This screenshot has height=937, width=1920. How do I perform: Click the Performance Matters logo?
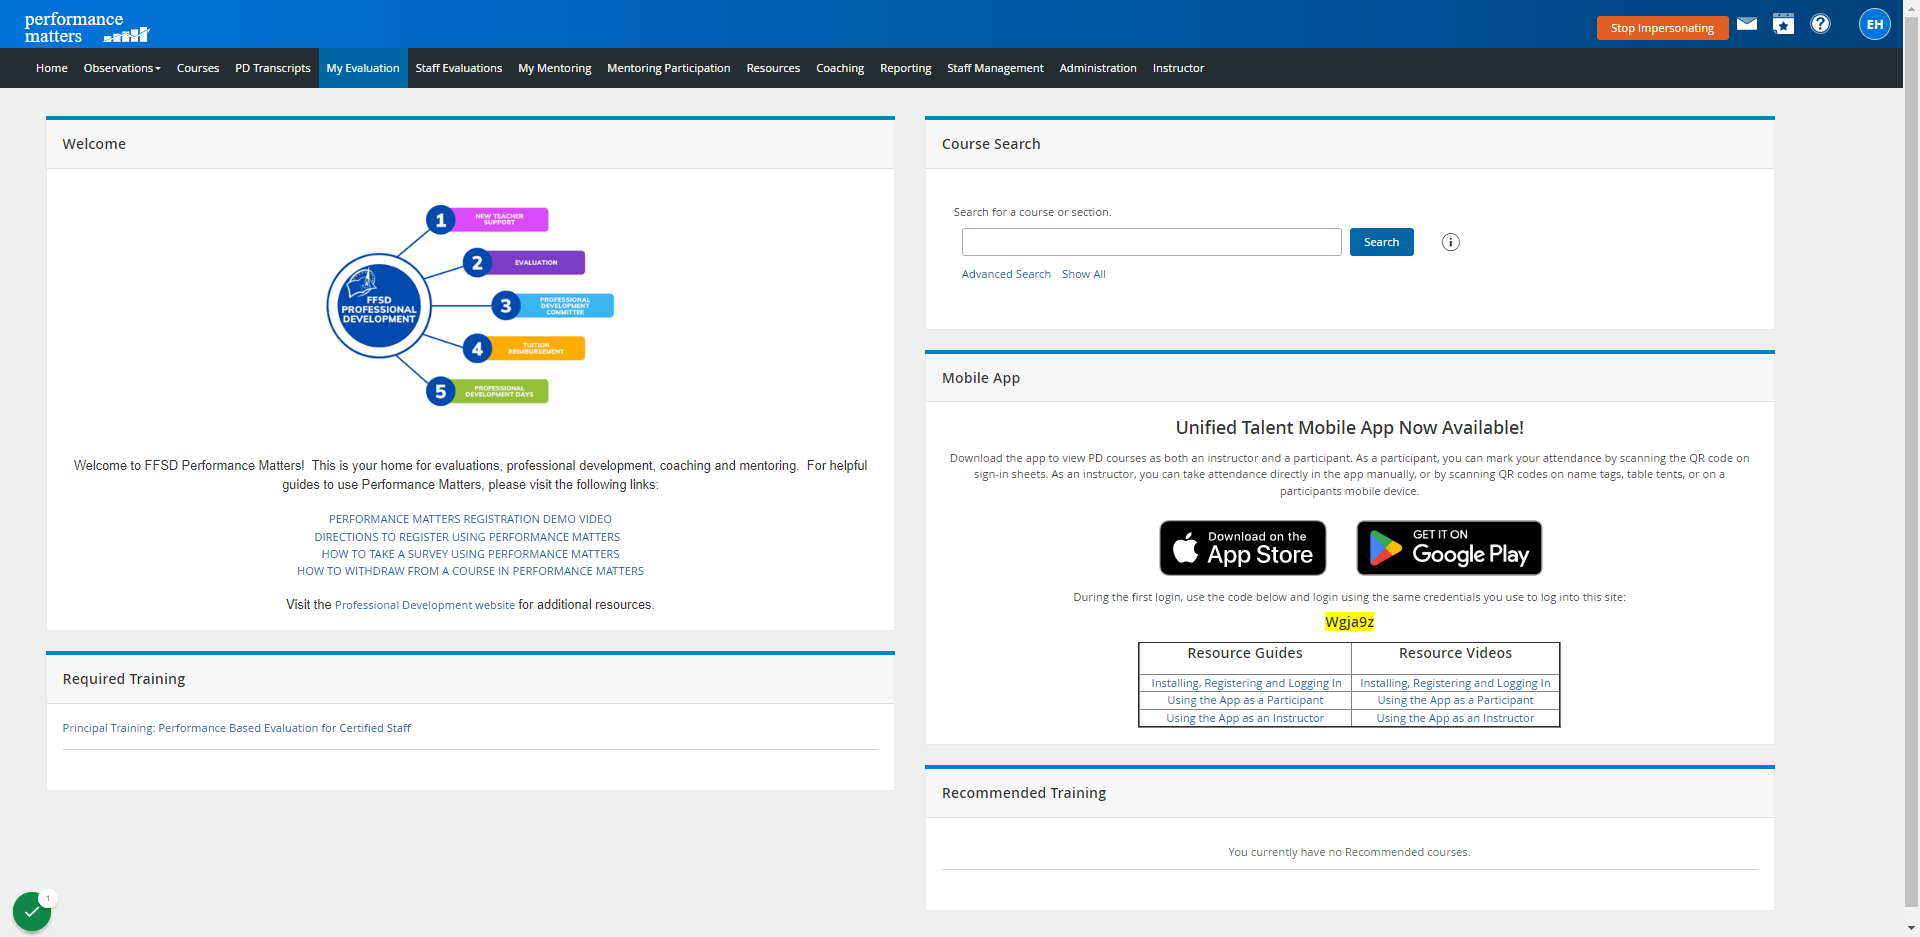[86, 27]
